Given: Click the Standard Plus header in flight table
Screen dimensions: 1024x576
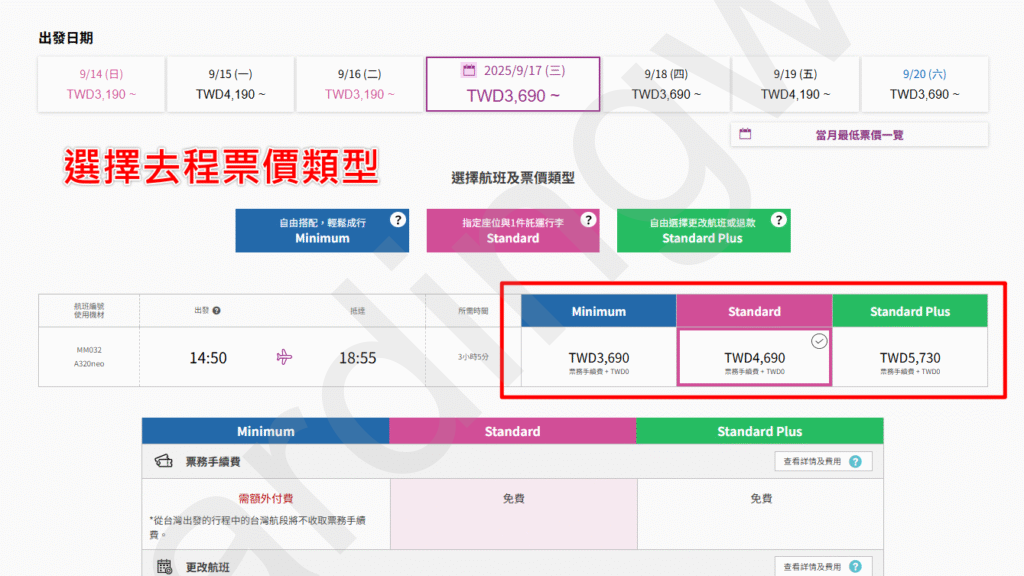Looking at the screenshot, I should click(910, 311).
